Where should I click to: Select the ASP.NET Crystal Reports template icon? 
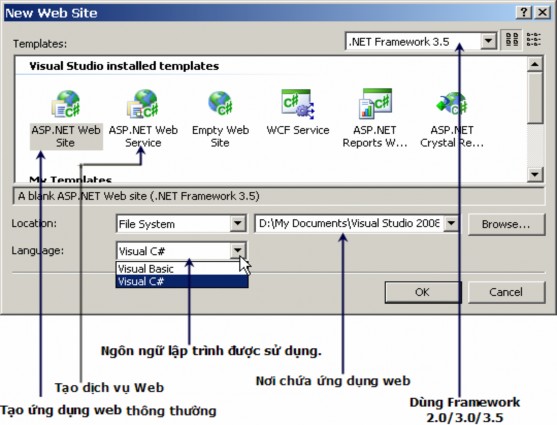click(x=452, y=104)
